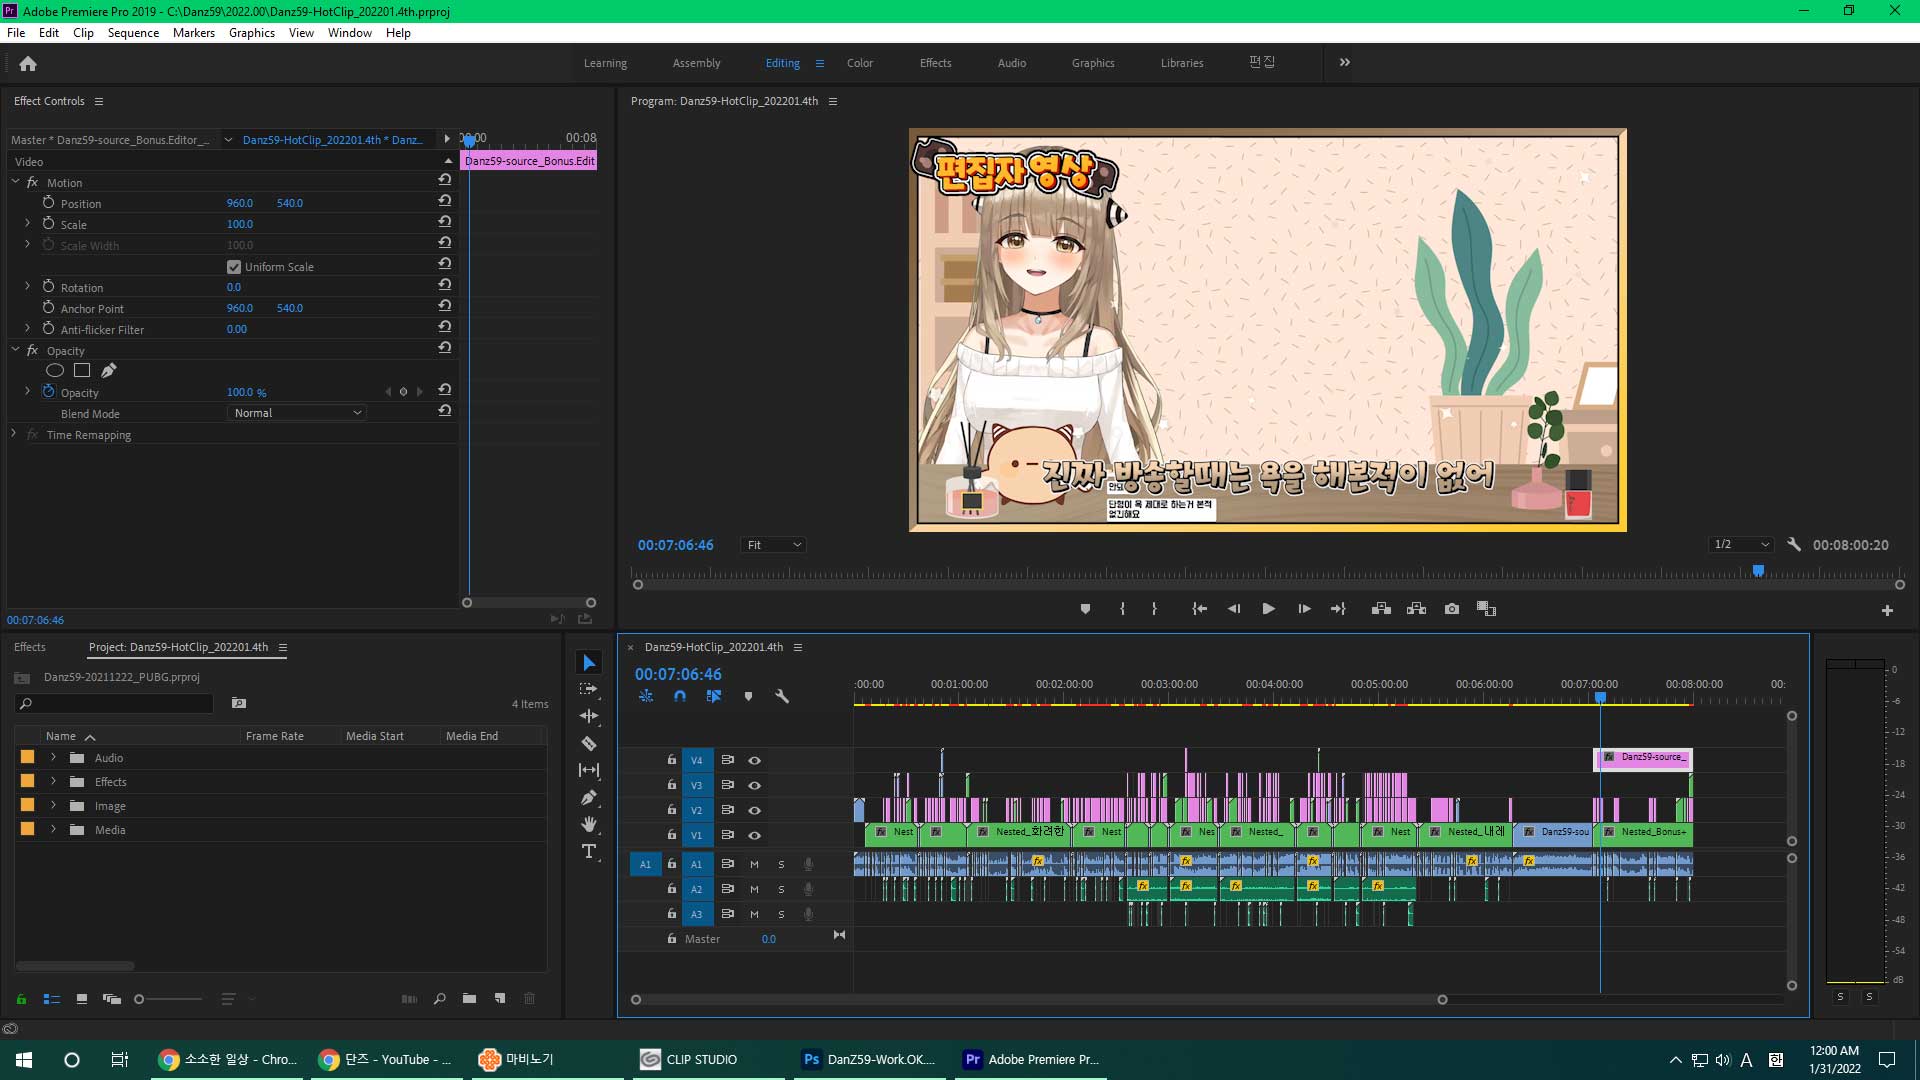Open the Effects panel tab
1920x1080 pixels.
(x=30, y=647)
